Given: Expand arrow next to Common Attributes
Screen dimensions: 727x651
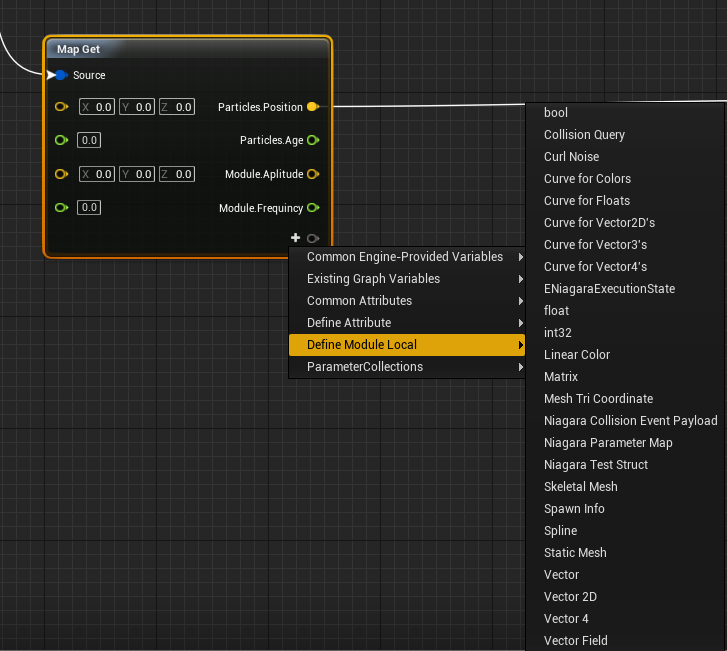Looking at the screenshot, I should [521, 301].
